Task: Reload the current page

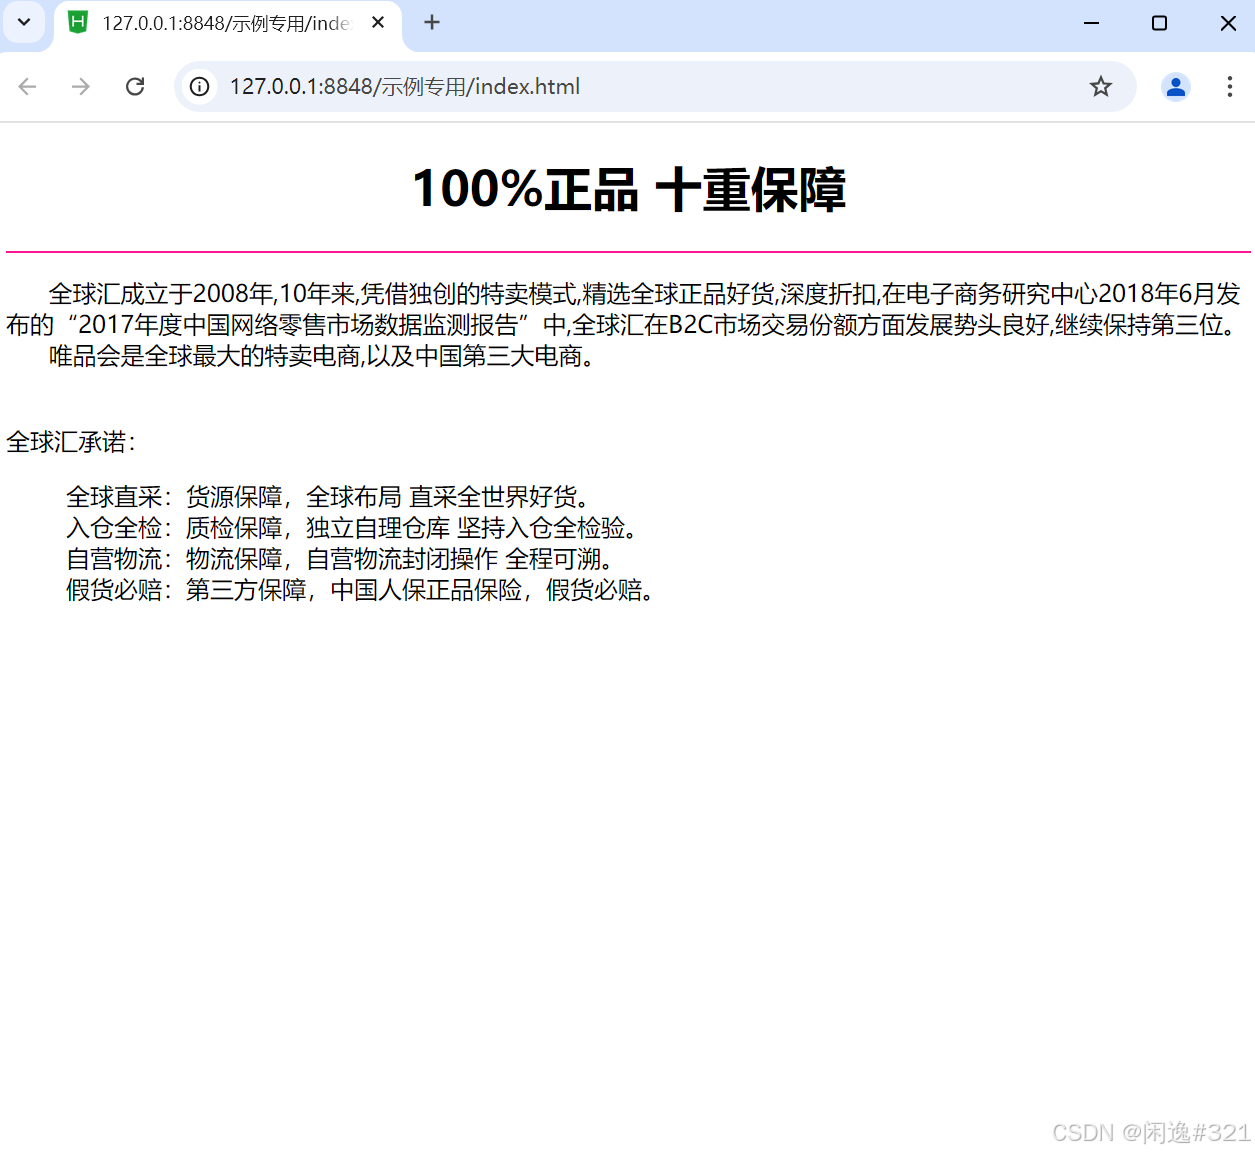Action: click(135, 87)
